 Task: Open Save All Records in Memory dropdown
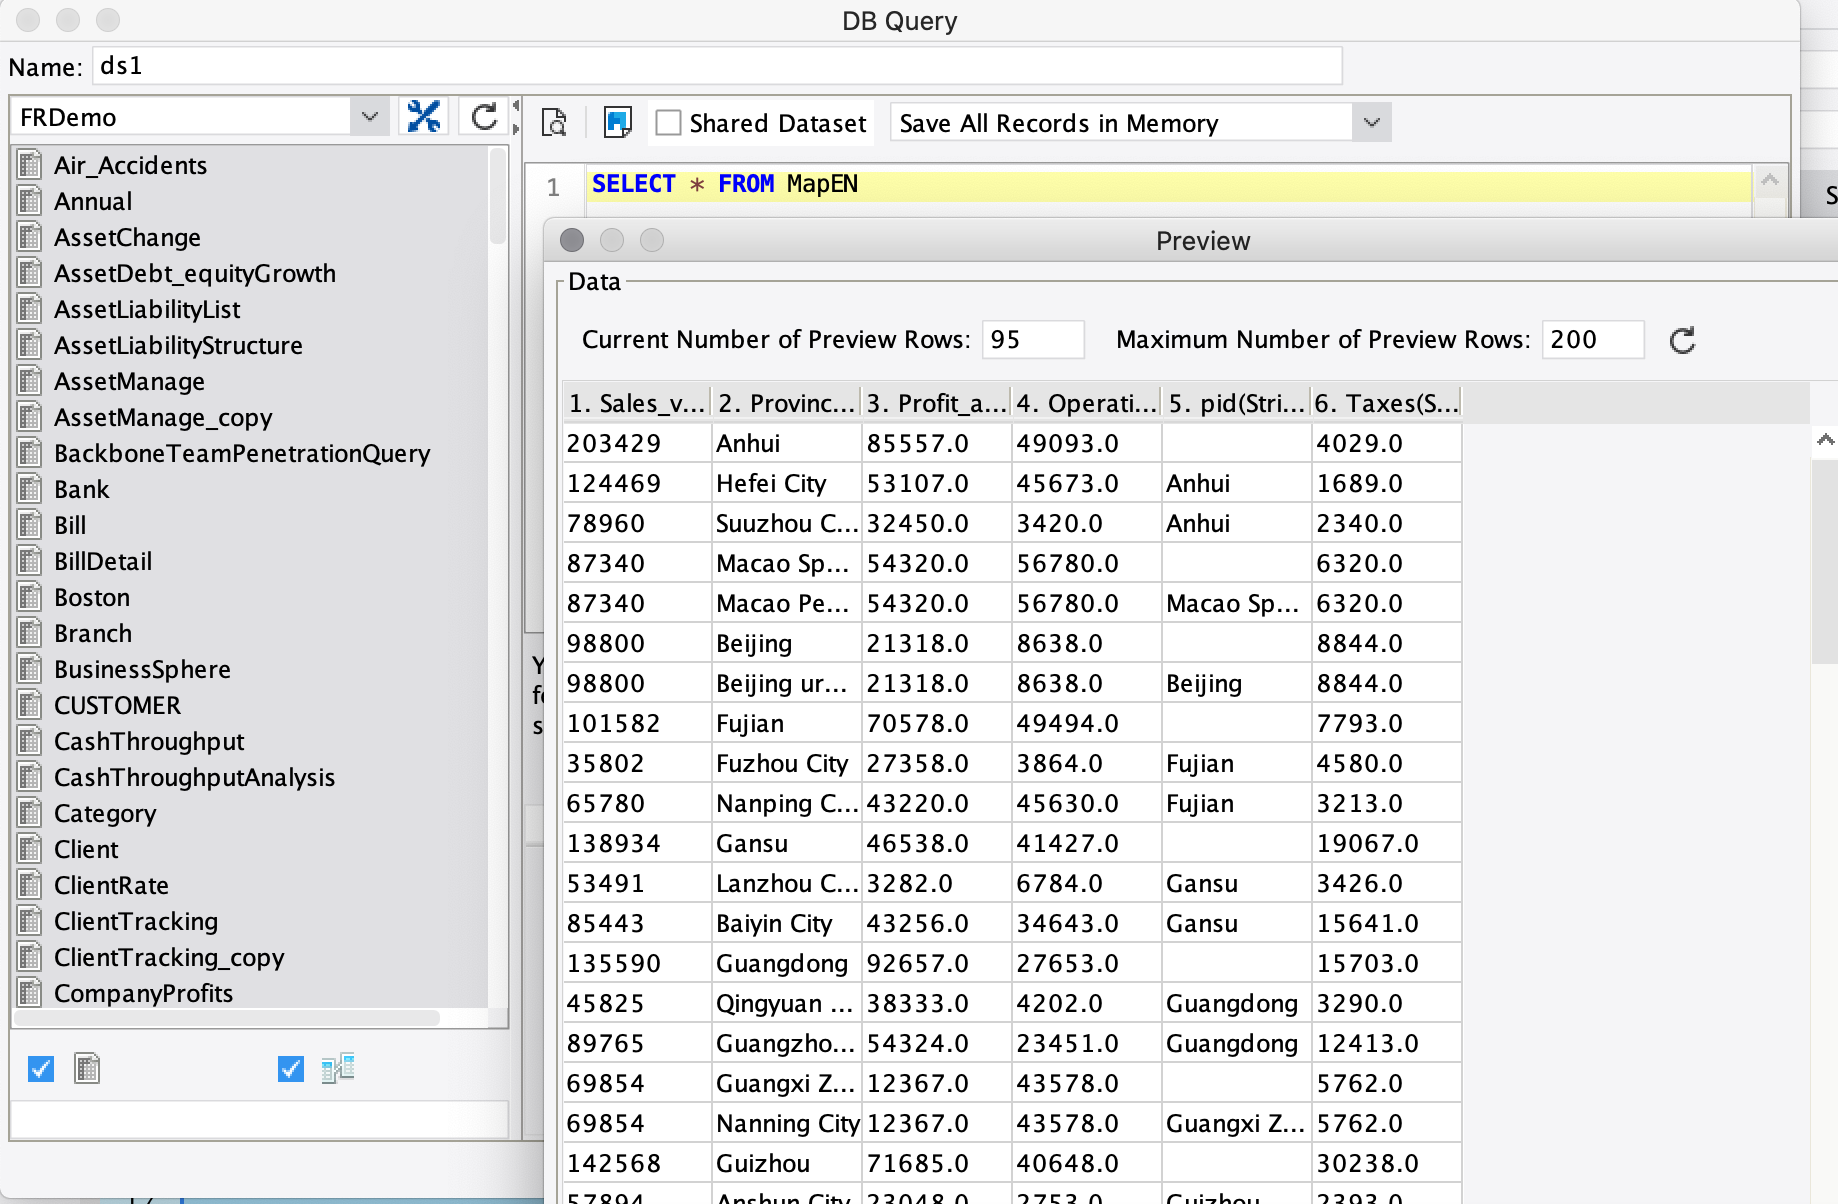(x=1371, y=123)
